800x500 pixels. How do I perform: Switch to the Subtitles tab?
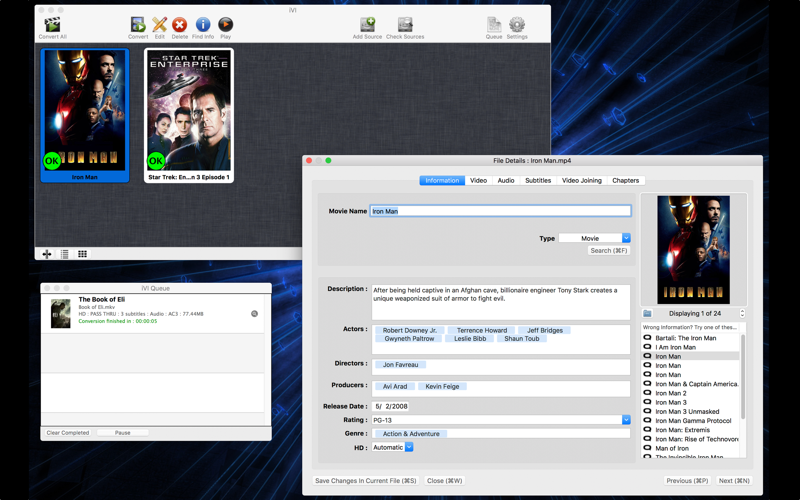pos(538,181)
